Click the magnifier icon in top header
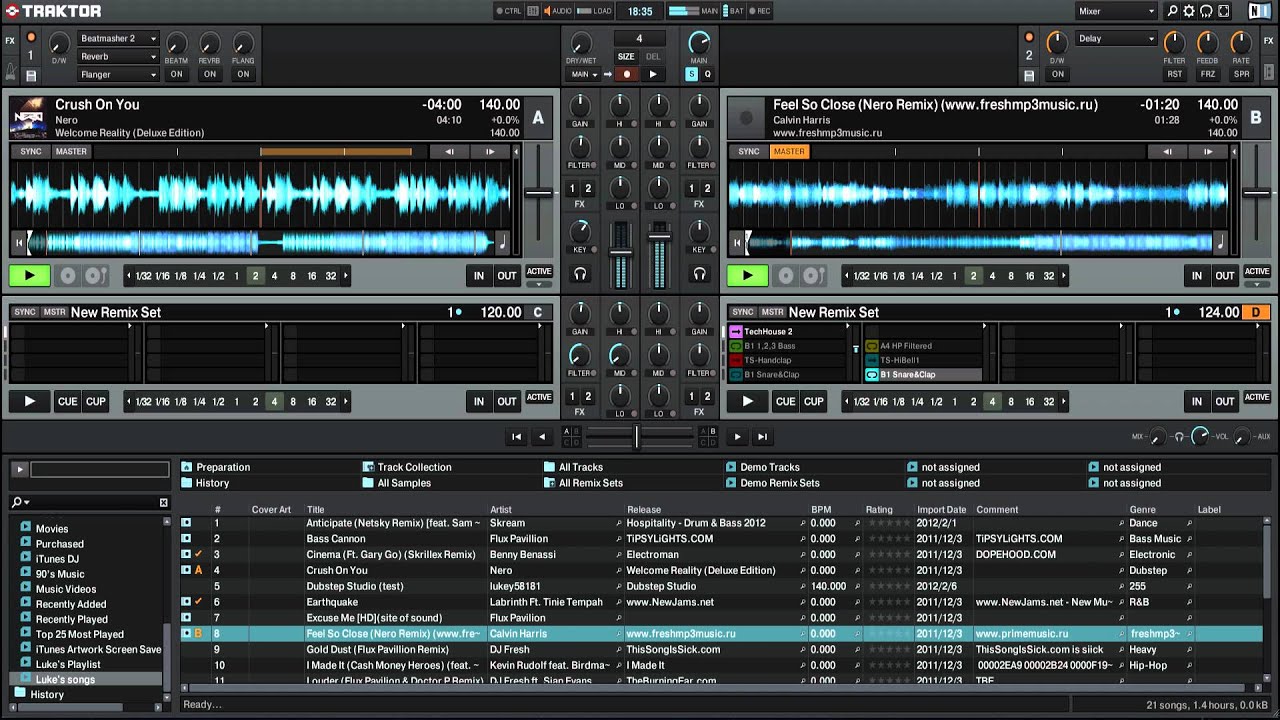The height and width of the screenshot is (720, 1280). (1173, 11)
